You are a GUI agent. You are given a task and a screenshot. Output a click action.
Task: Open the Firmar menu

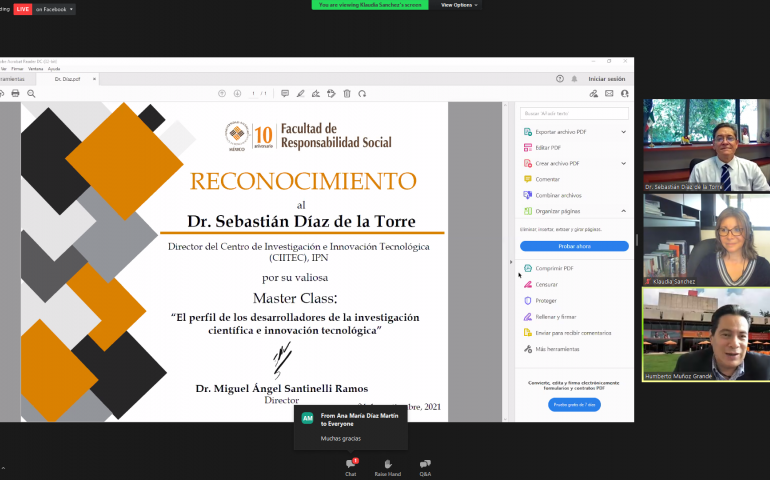(x=17, y=69)
